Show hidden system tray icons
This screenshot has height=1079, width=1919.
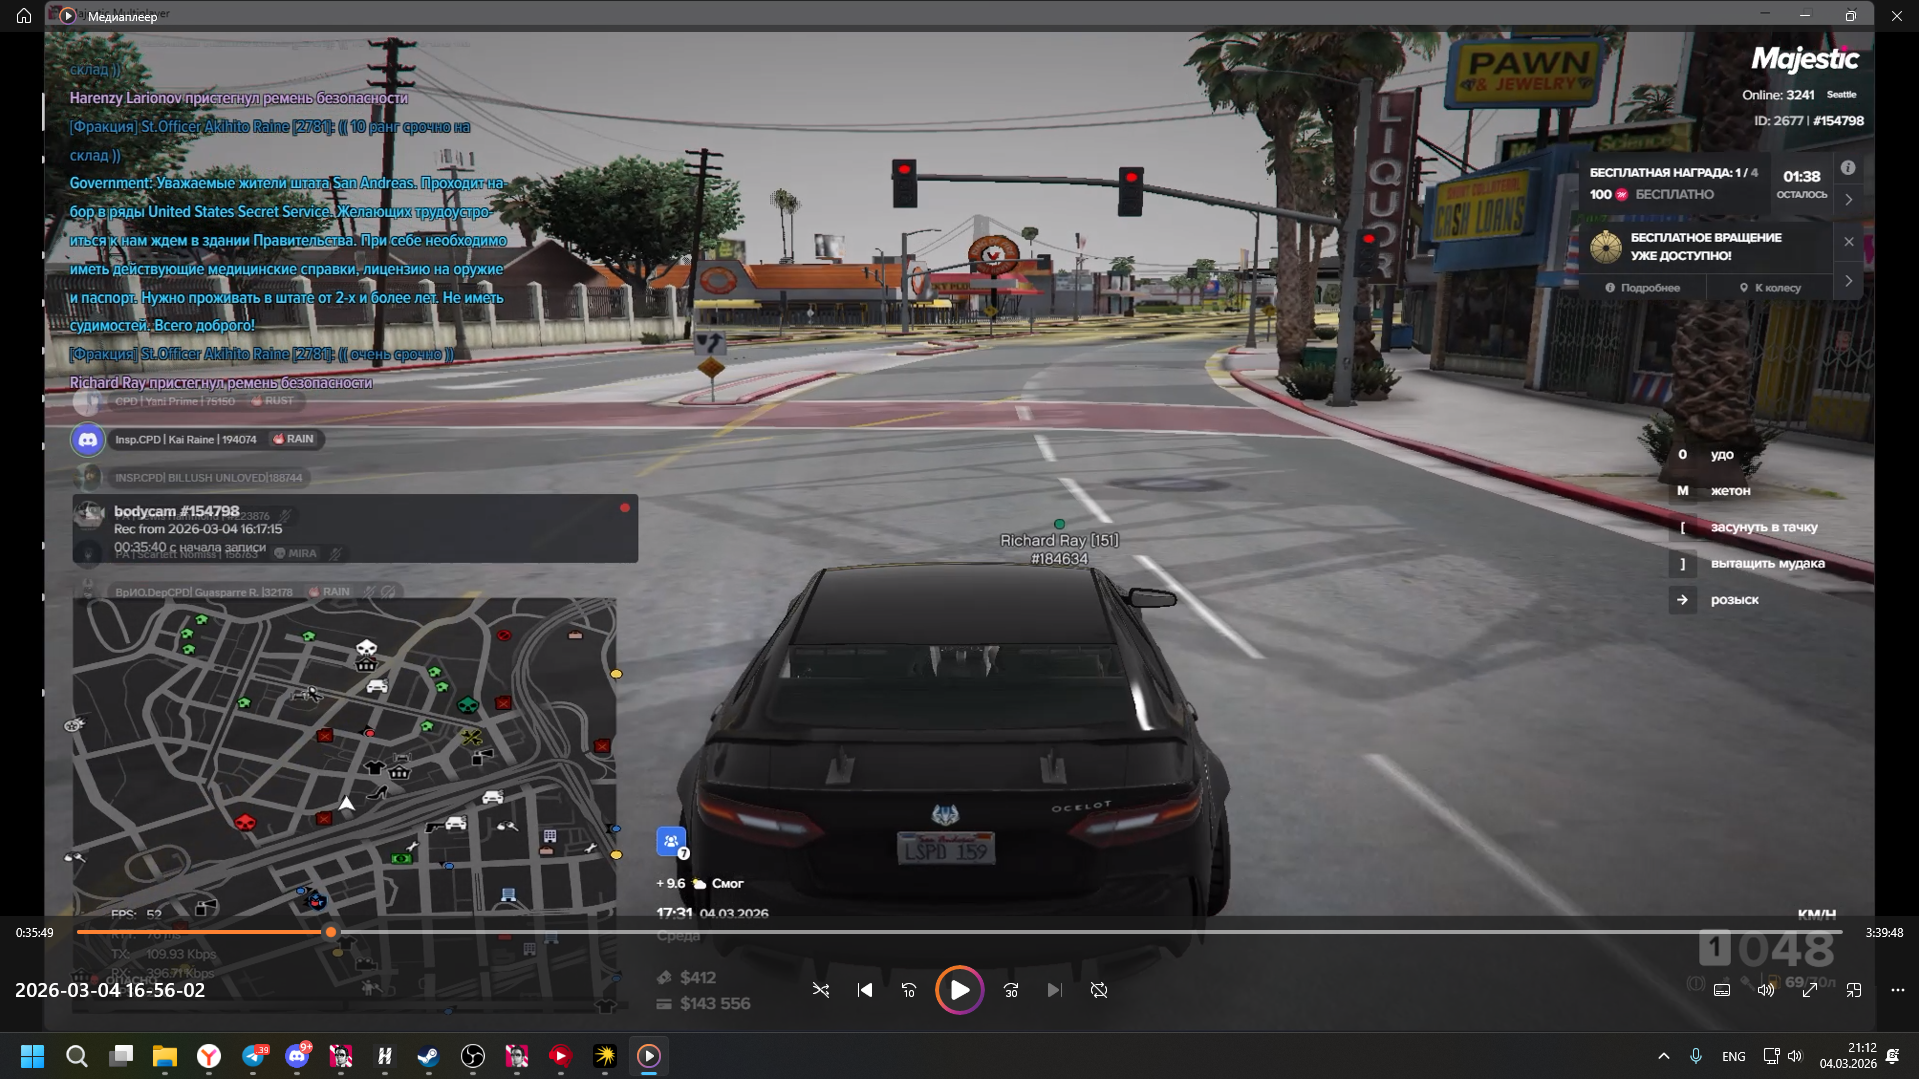tap(1664, 1056)
